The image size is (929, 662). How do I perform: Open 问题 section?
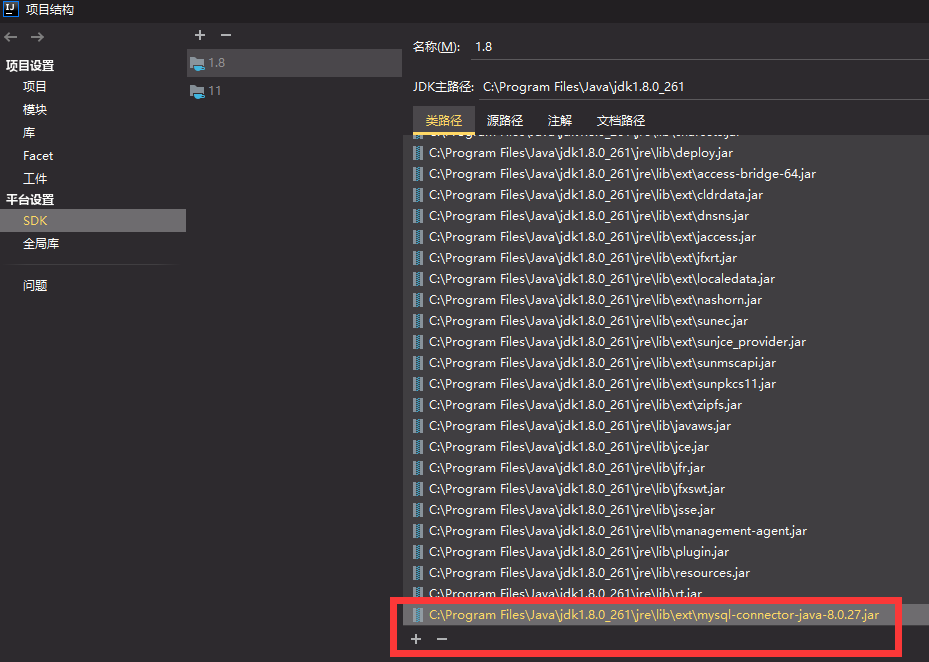[35, 286]
